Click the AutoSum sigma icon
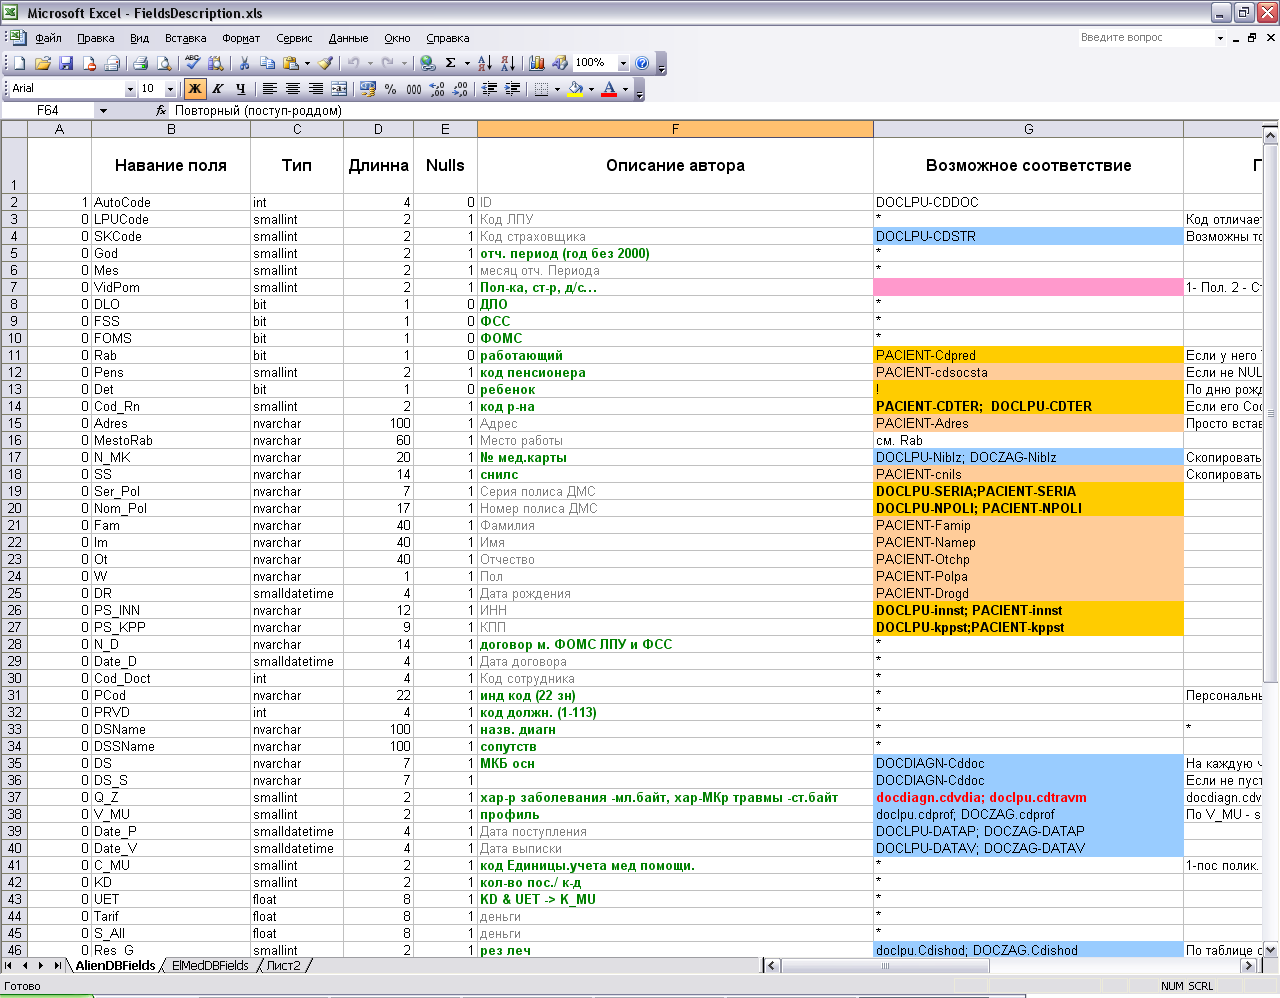The width and height of the screenshot is (1280, 998). 451,63
